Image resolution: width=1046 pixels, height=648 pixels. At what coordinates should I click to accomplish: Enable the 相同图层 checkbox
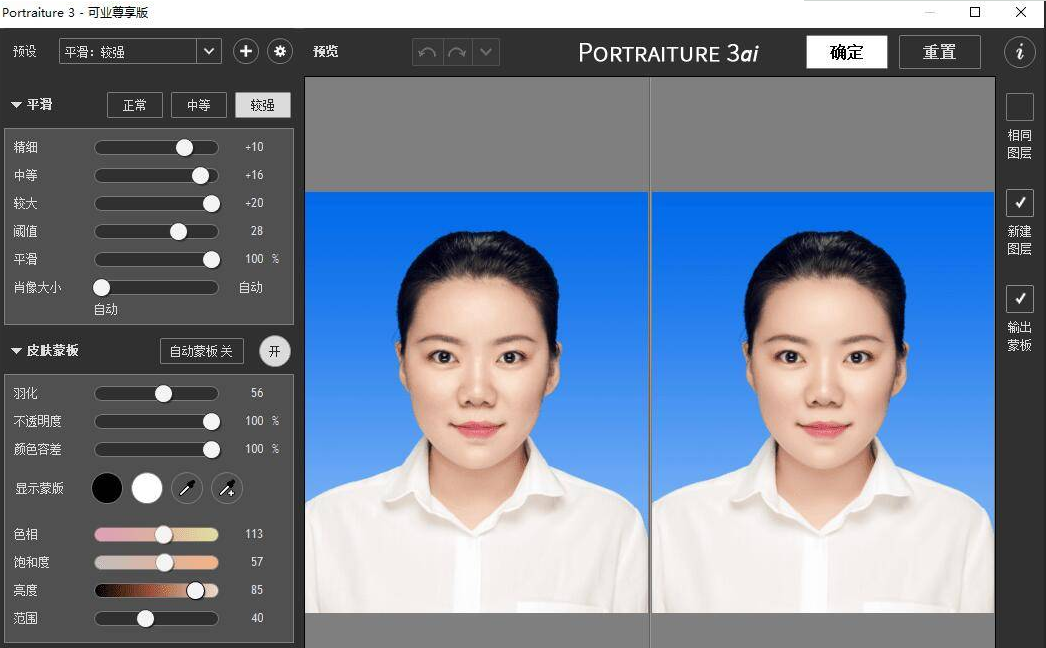tap(1019, 107)
